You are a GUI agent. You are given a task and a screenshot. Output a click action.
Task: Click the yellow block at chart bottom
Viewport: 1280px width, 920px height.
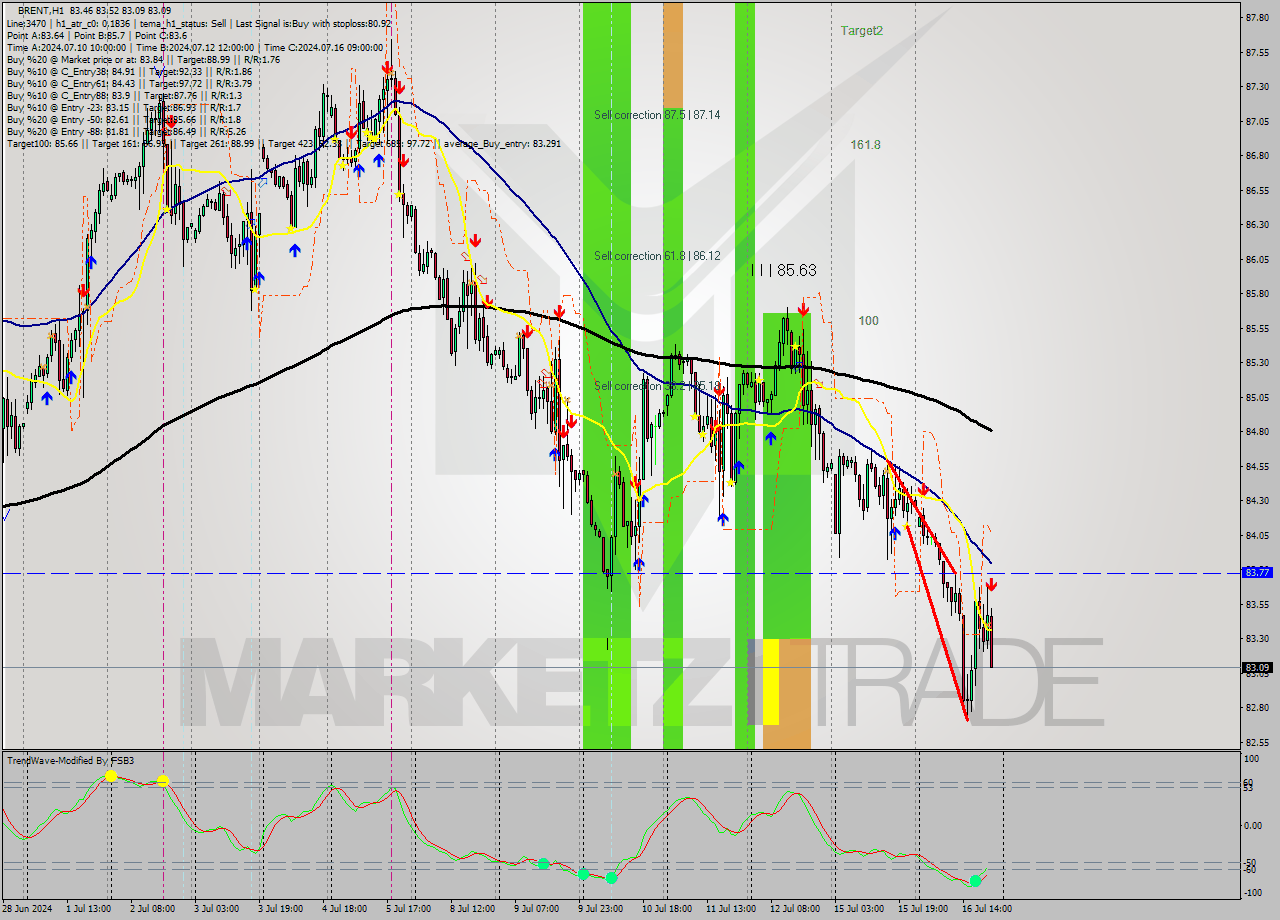coord(771,682)
